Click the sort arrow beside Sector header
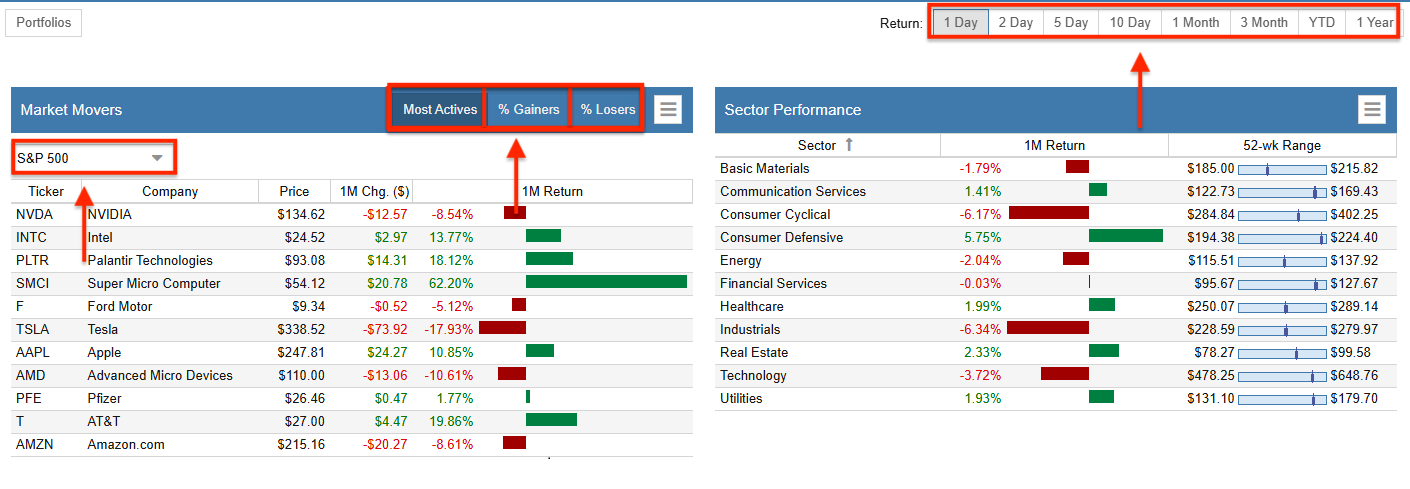Screen dimensions: 1410x489 (849, 145)
